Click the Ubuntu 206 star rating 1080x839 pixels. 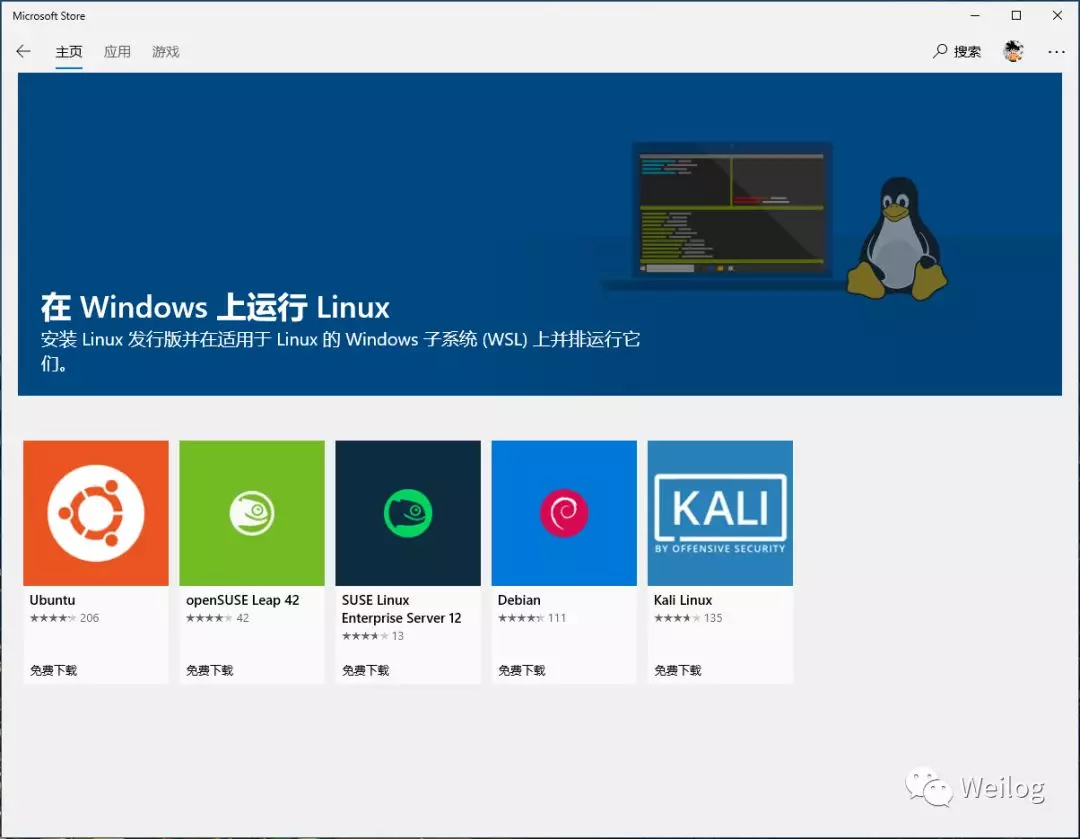[x=64, y=618]
